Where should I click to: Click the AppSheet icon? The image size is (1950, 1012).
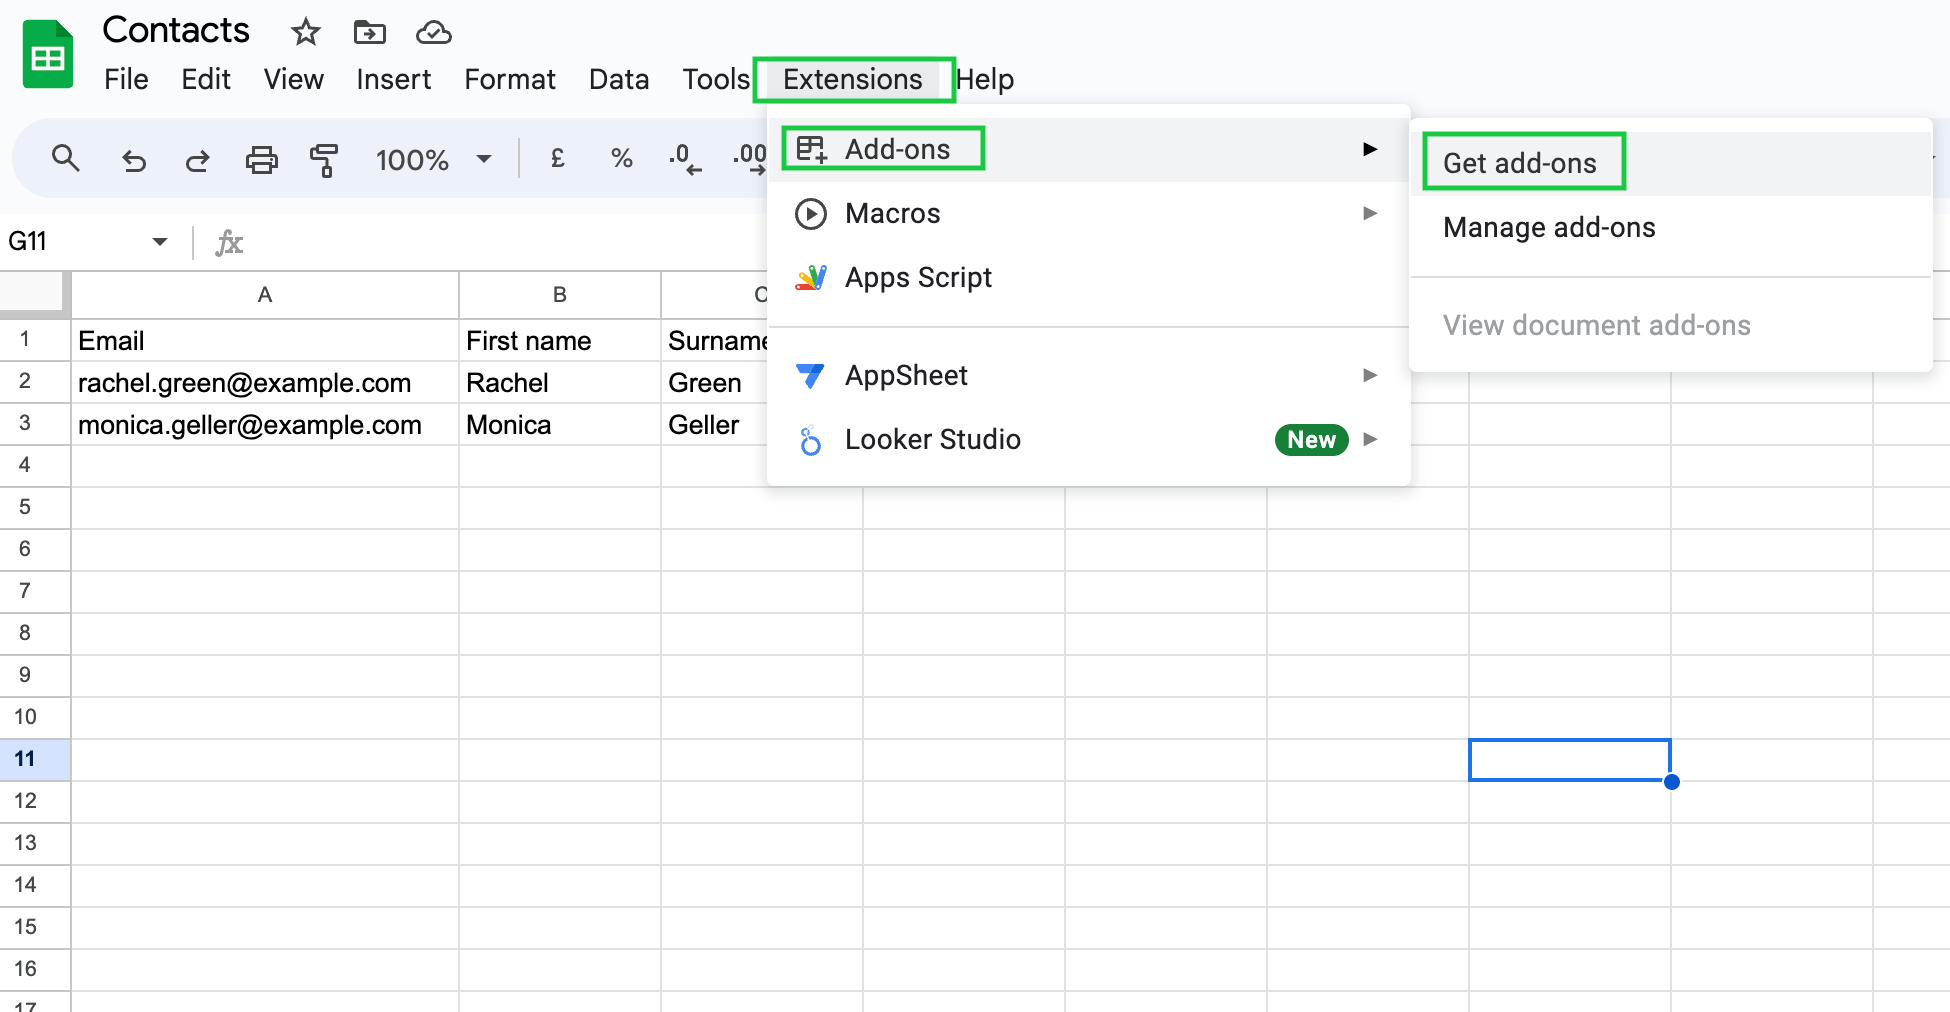[811, 375]
